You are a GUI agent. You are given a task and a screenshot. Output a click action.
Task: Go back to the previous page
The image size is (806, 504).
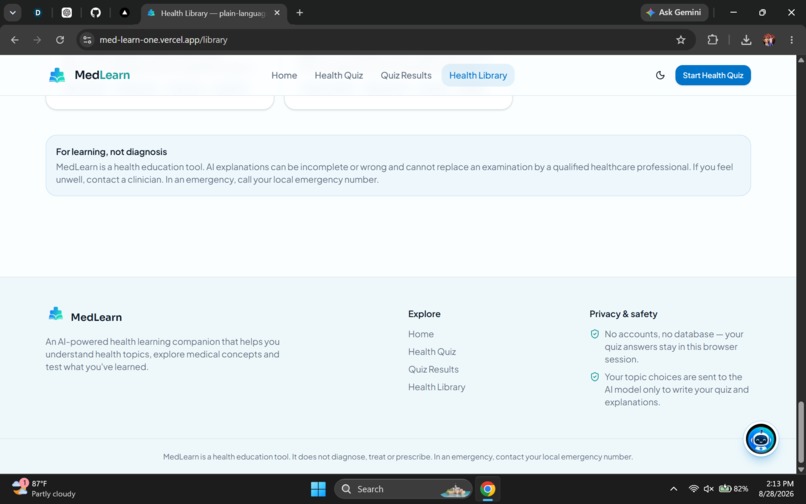click(x=15, y=40)
